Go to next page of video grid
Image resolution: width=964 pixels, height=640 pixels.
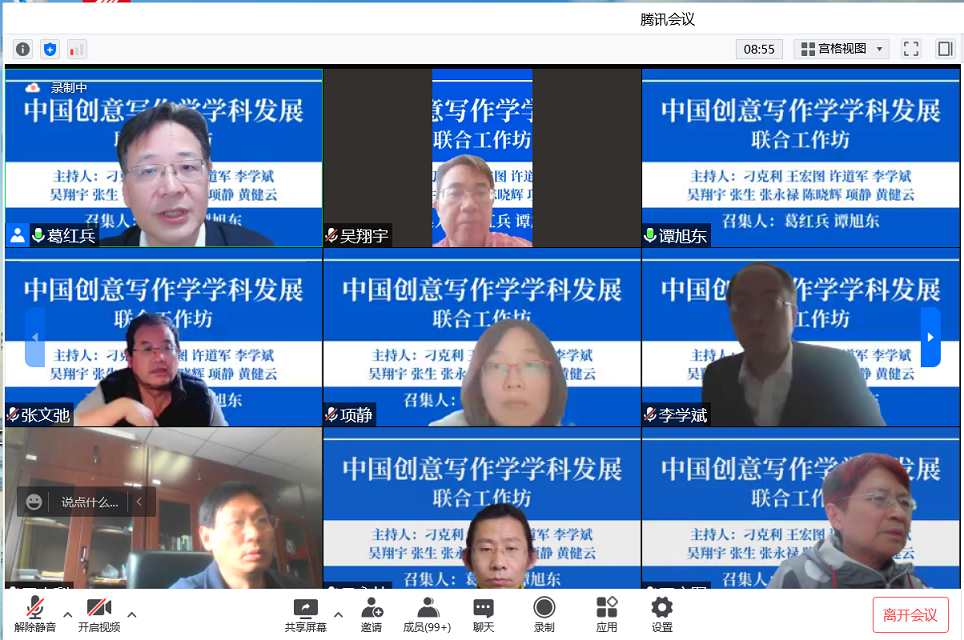pos(930,337)
